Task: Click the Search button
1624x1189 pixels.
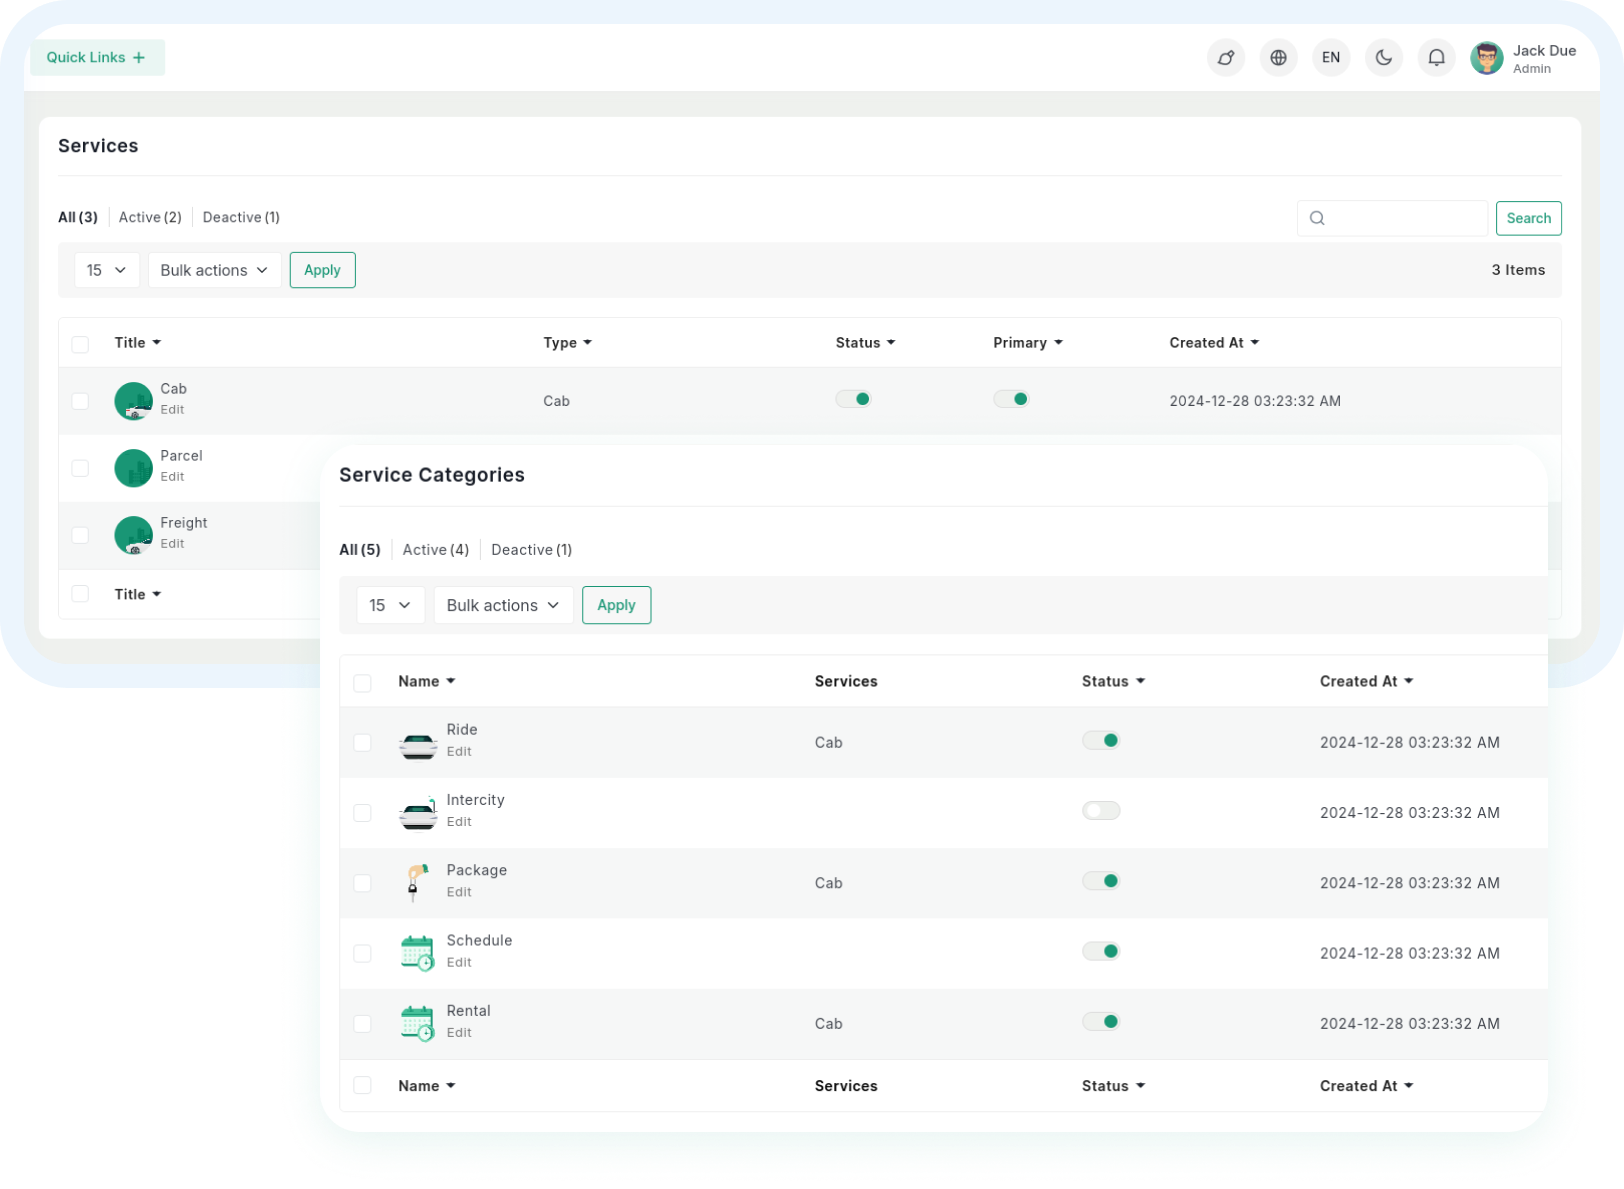Action: pyautogui.click(x=1528, y=218)
